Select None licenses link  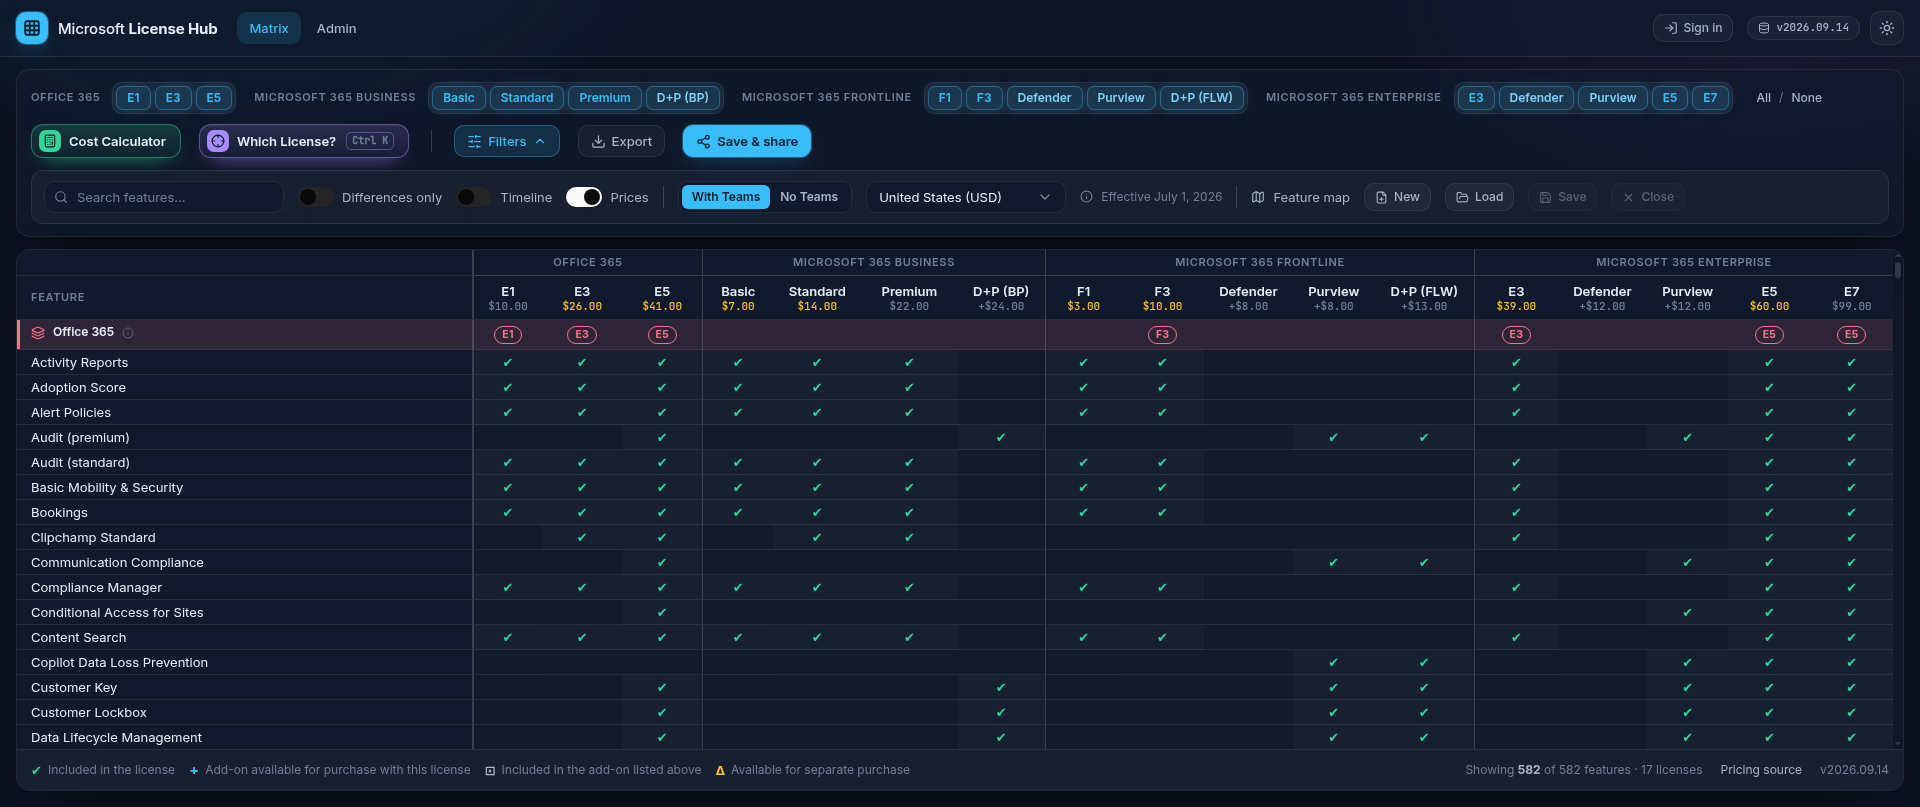pos(1806,97)
